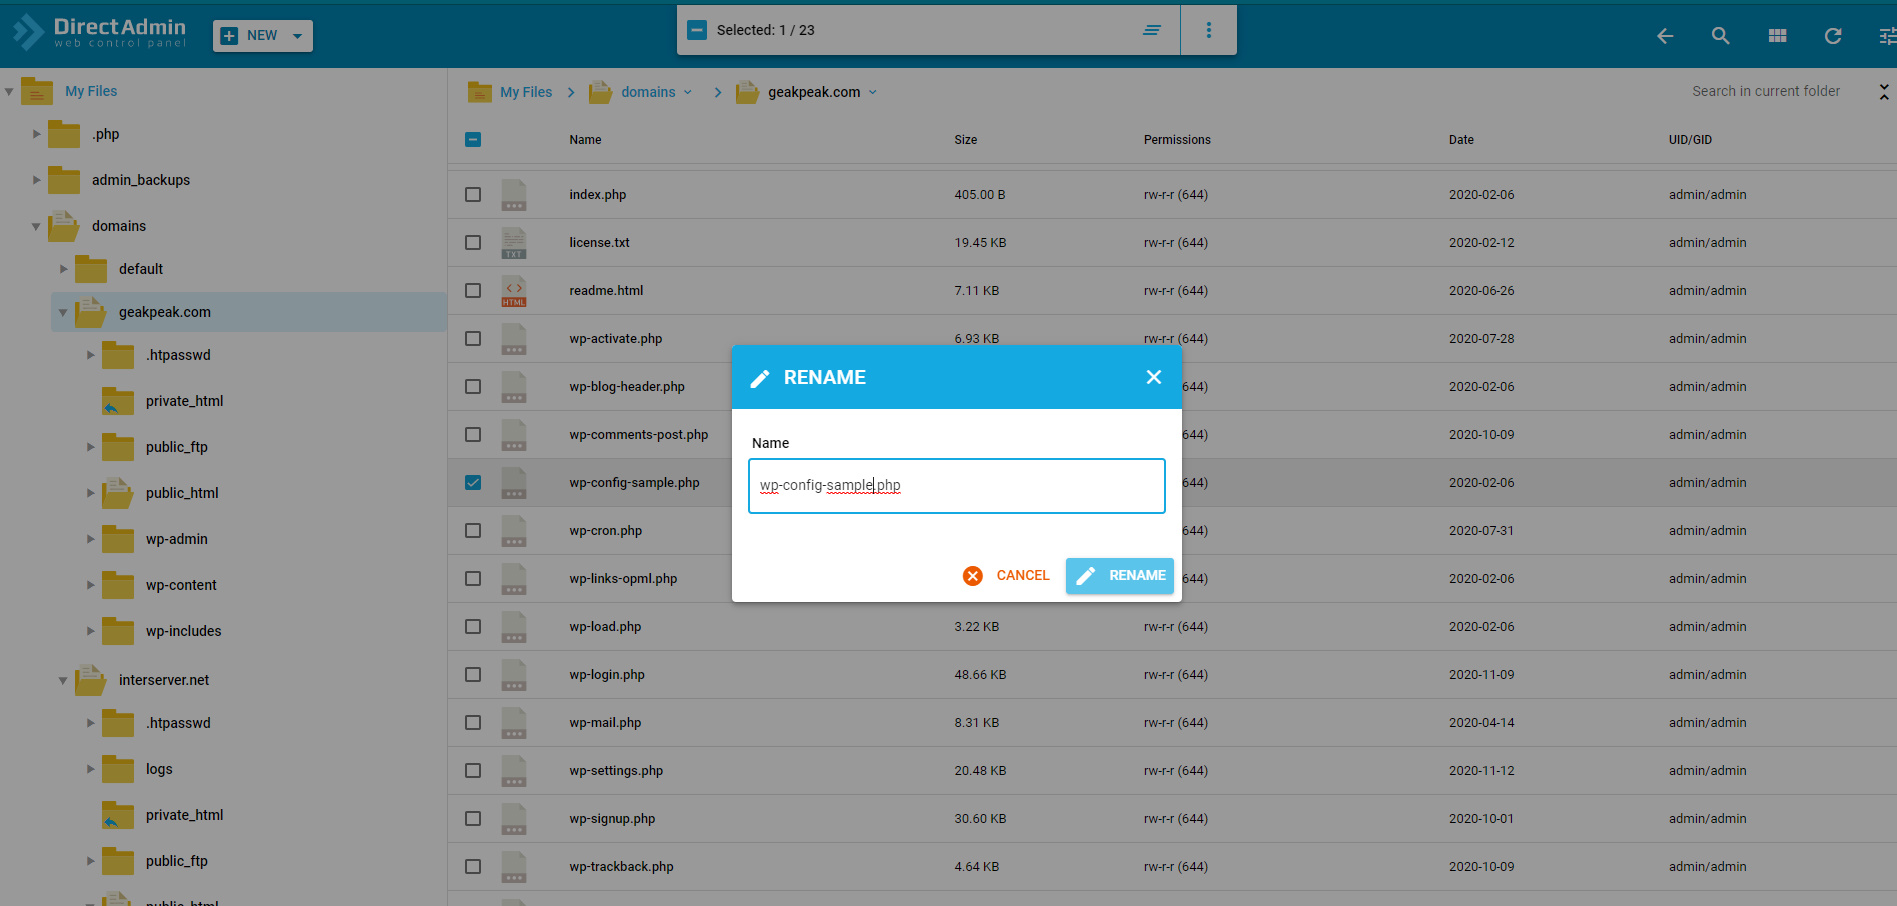Click the DirectAdmin logo
Image resolution: width=1897 pixels, height=906 pixels.
pyautogui.click(x=100, y=33)
